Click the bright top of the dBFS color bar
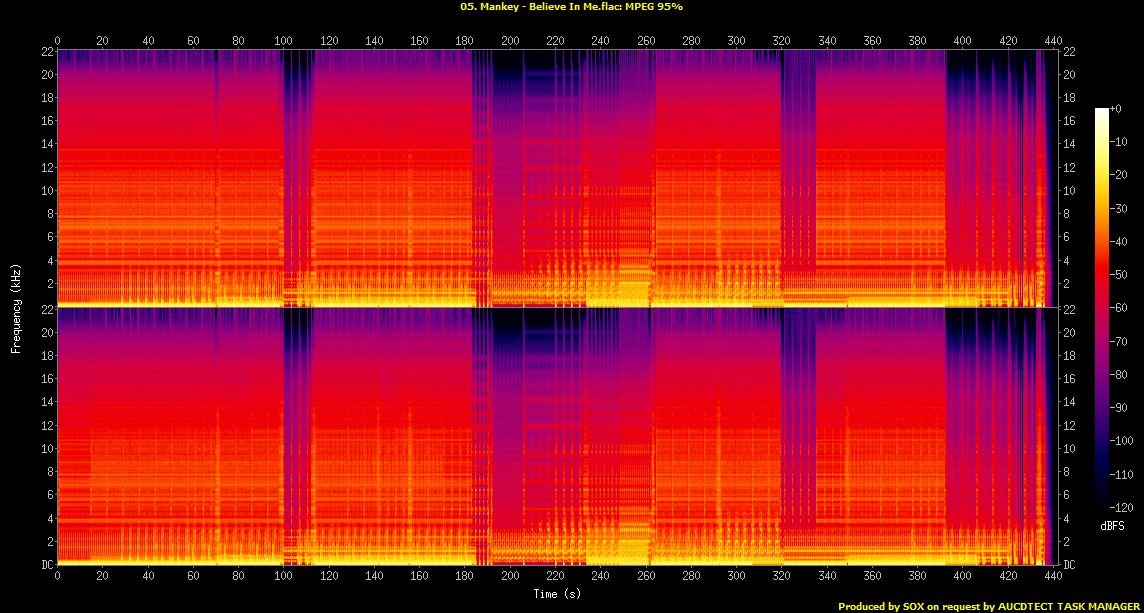1144x613 pixels. 1101,112
